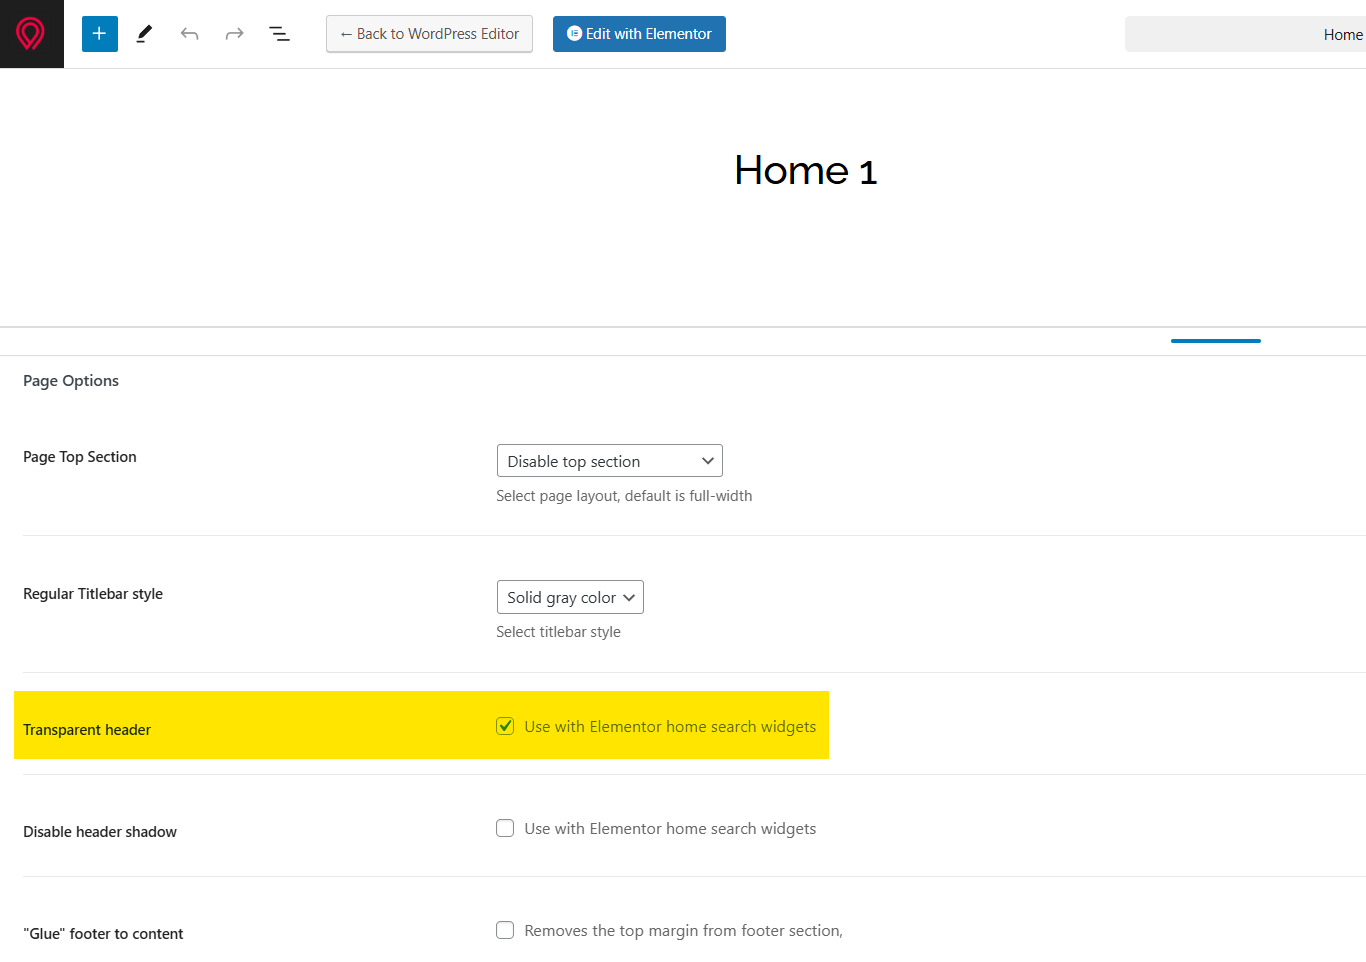Redo the last undone change
Screen dimensions: 1366x962
pos(234,34)
